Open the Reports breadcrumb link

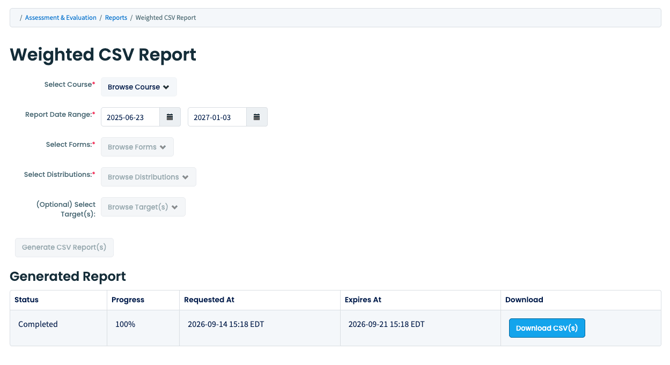(116, 18)
